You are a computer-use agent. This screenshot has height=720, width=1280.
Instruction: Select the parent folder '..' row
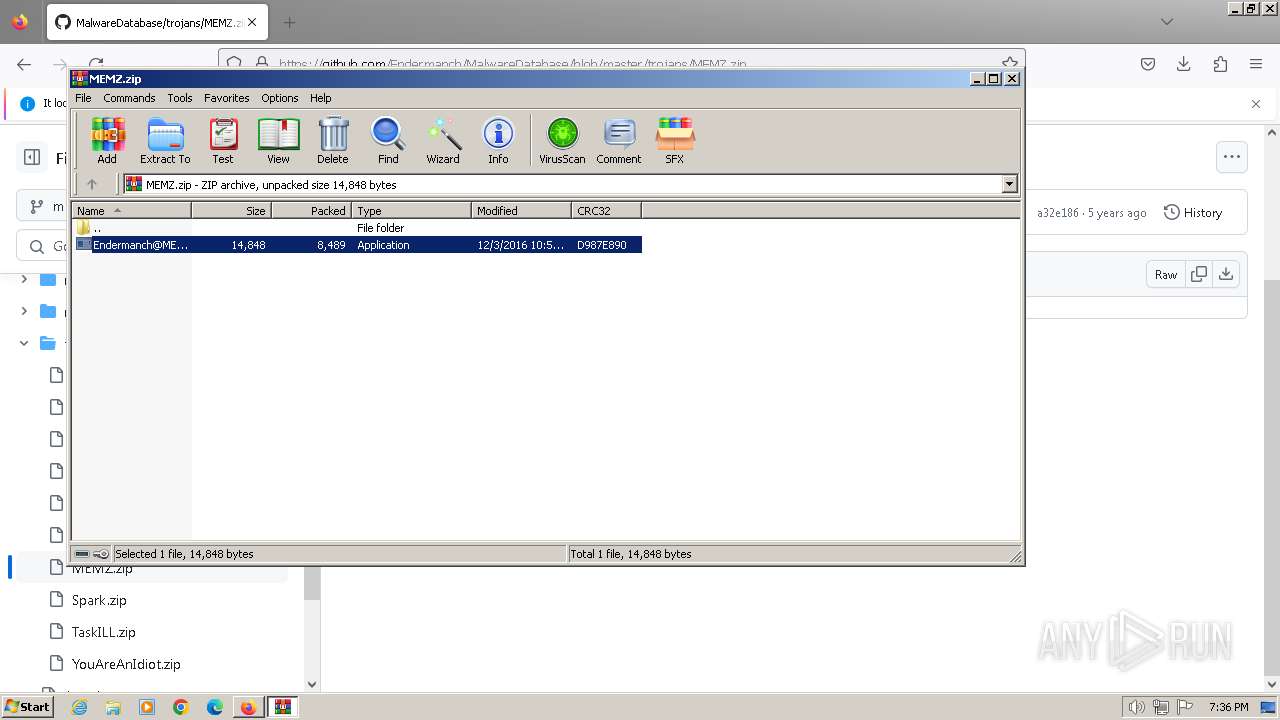357,228
